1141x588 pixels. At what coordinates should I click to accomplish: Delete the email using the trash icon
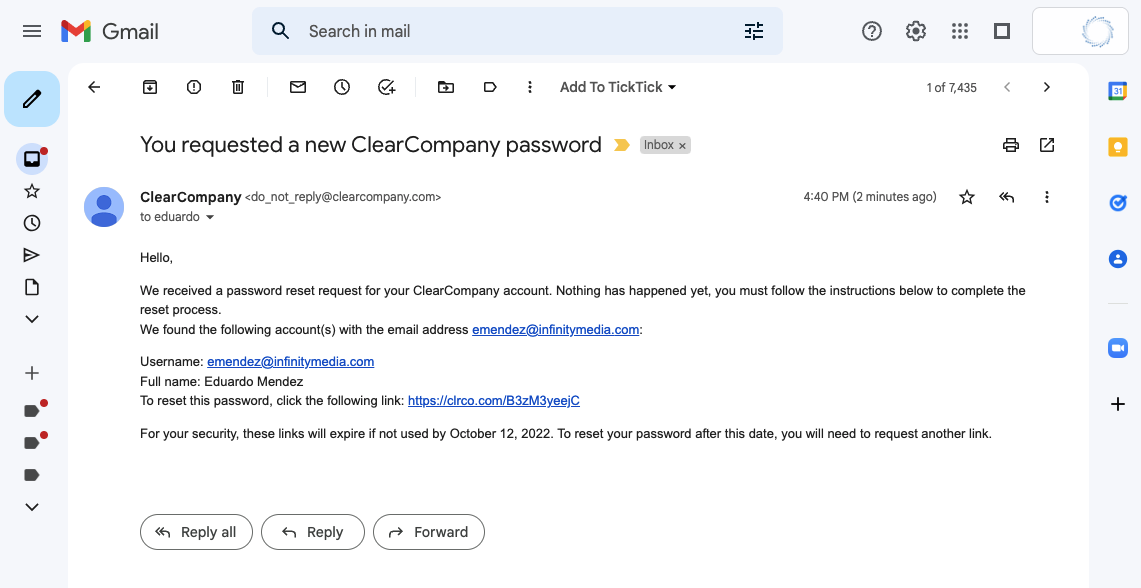(238, 87)
